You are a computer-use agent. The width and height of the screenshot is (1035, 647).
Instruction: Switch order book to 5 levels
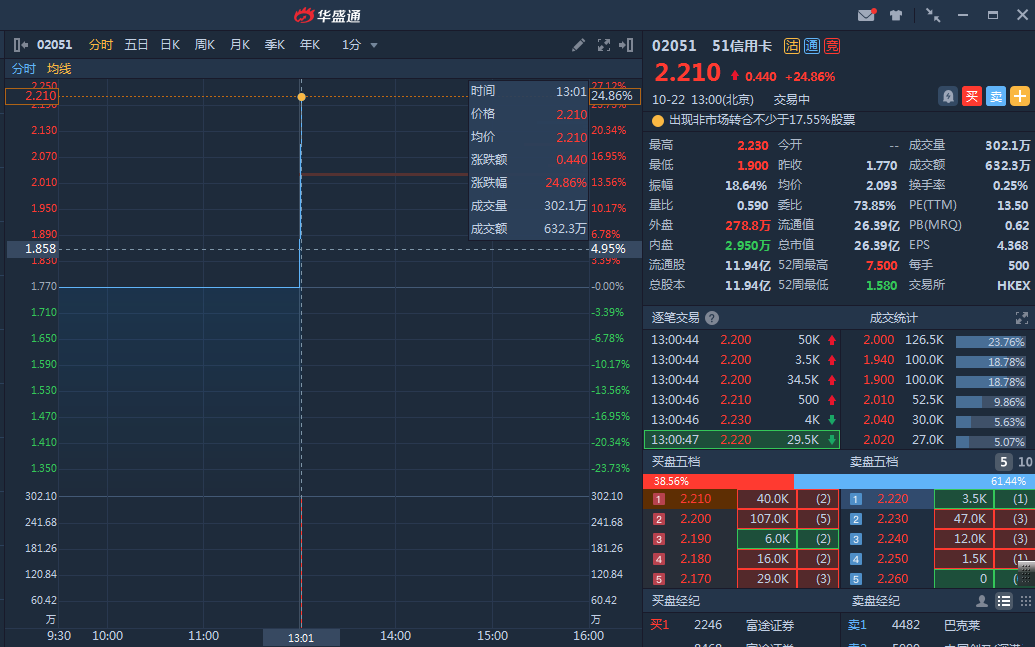tap(1002, 462)
